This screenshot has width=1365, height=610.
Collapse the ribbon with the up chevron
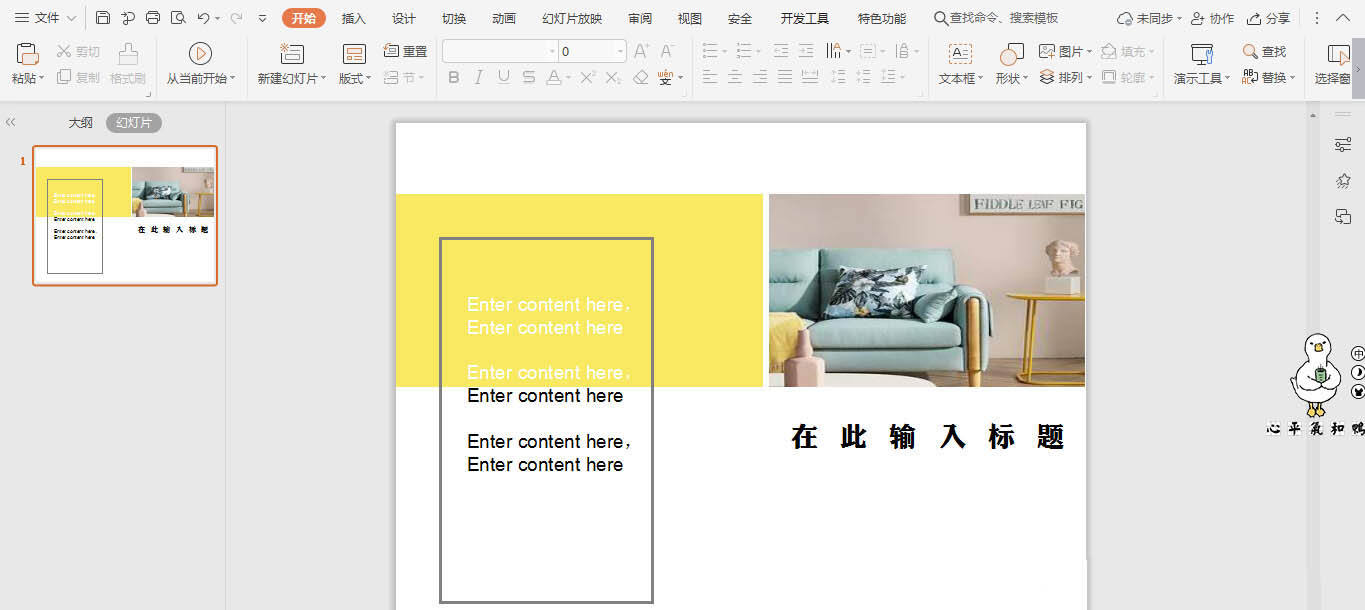click(1342, 18)
